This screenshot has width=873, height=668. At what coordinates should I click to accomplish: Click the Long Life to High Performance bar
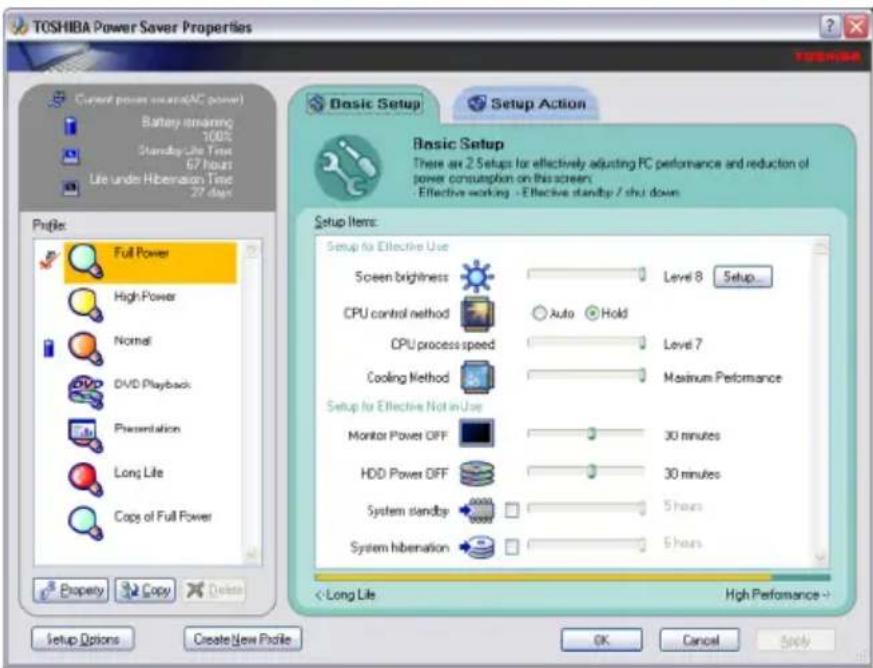click(572, 578)
